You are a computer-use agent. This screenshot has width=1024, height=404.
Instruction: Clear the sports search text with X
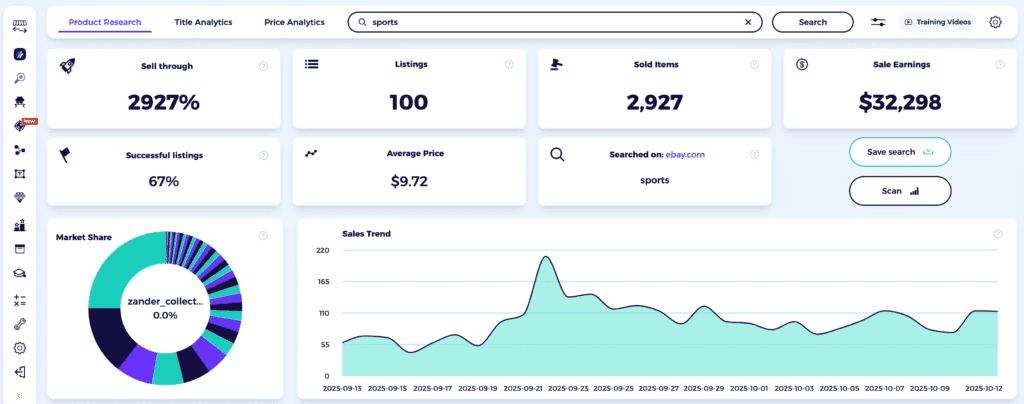click(x=748, y=22)
